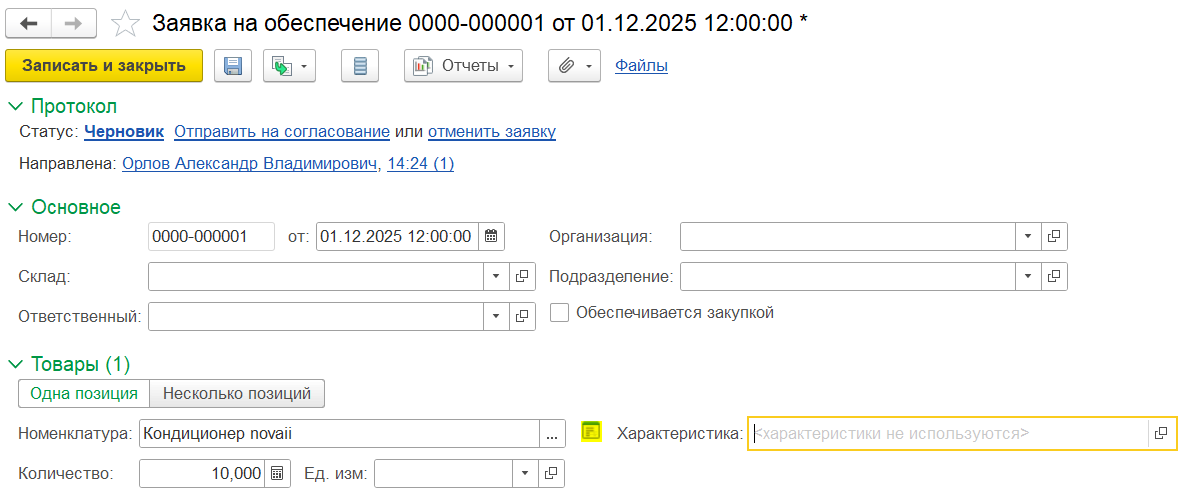Open the Подразделение dropdown list
Viewport: 1184px width, 494px height.
pyautogui.click(x=1028, y=276)
